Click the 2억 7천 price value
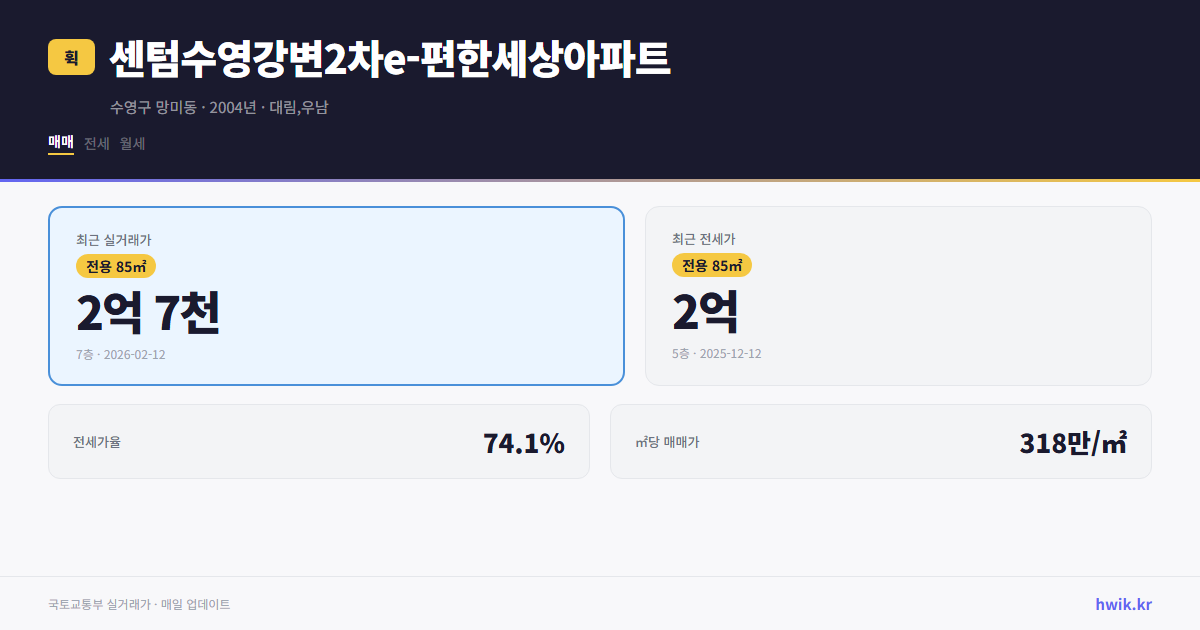 click(148, 313)
